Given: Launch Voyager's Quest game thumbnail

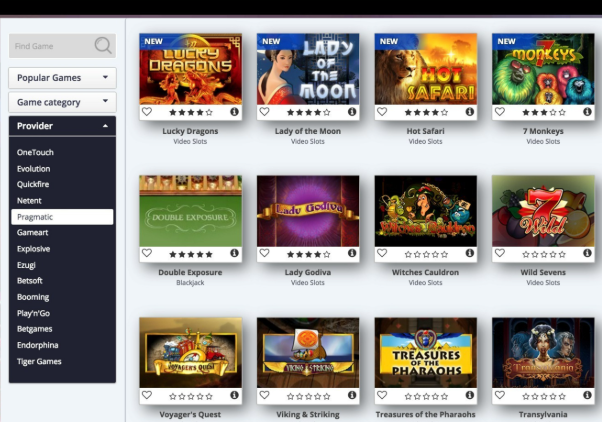Looking at the screenshot, I should pos(190,352).
